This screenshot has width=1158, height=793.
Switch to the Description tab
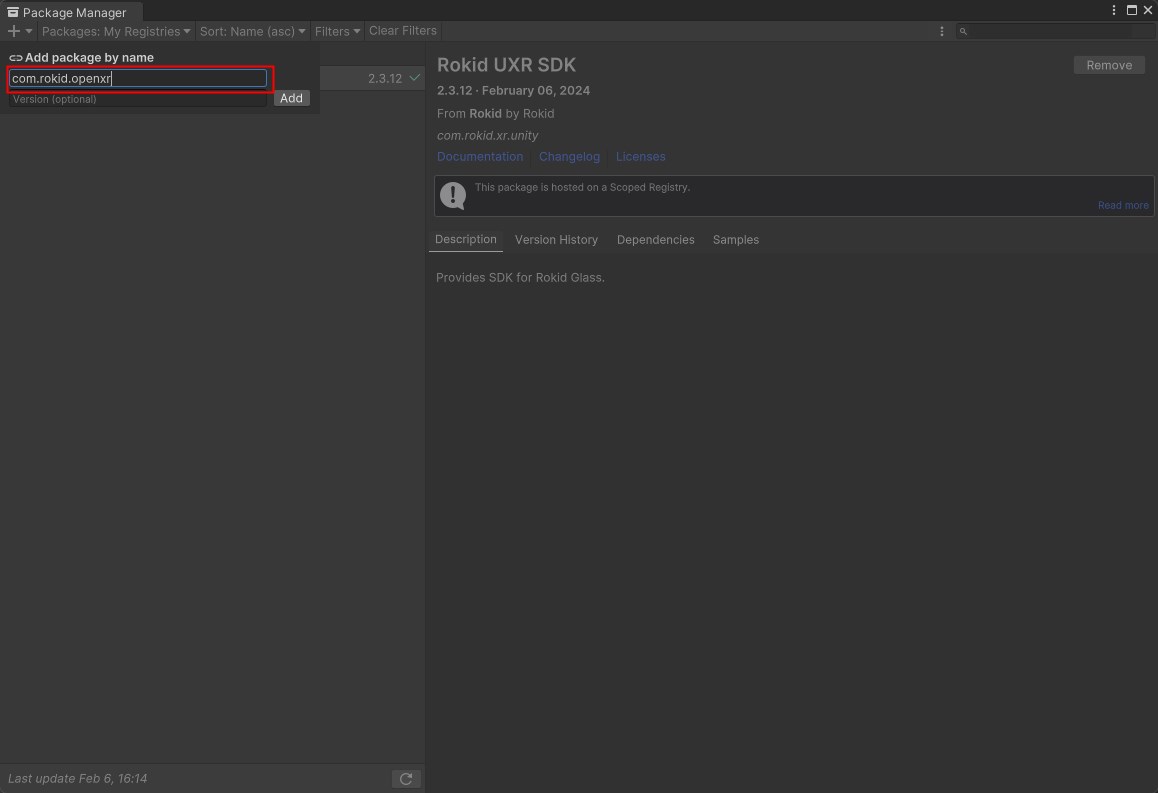click(466, 239)
